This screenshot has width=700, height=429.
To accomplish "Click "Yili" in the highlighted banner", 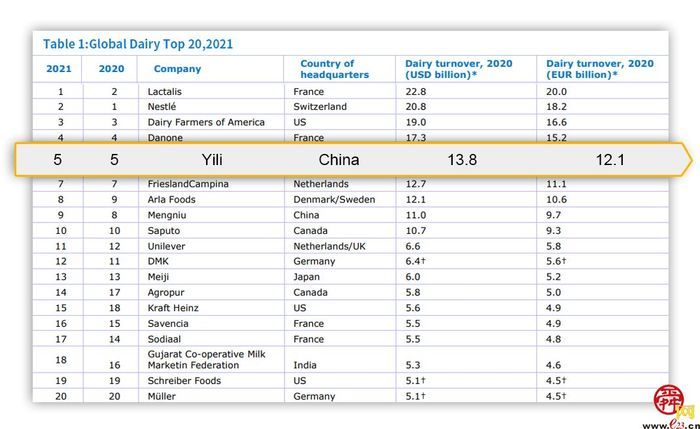I will [x=212, y=160].
